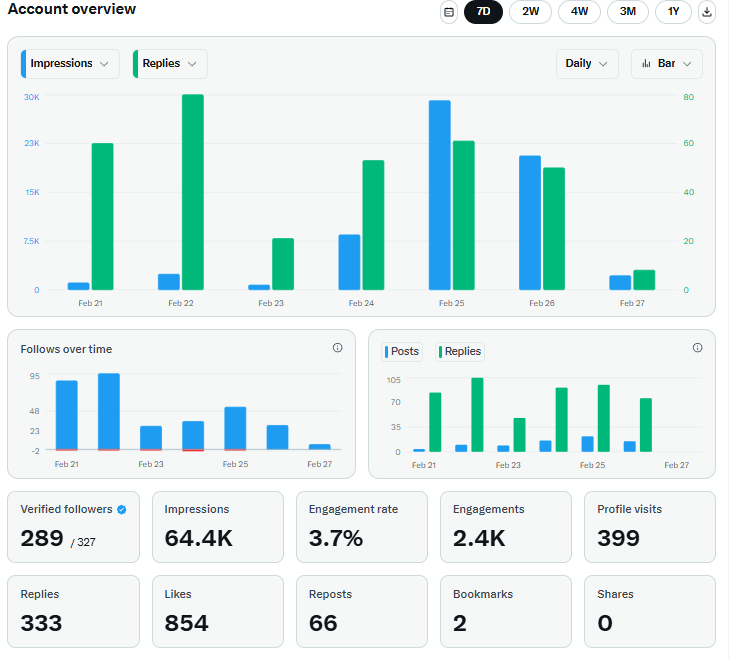
Task: Open info icon in Posts and Replies chart
Action: 697,348
